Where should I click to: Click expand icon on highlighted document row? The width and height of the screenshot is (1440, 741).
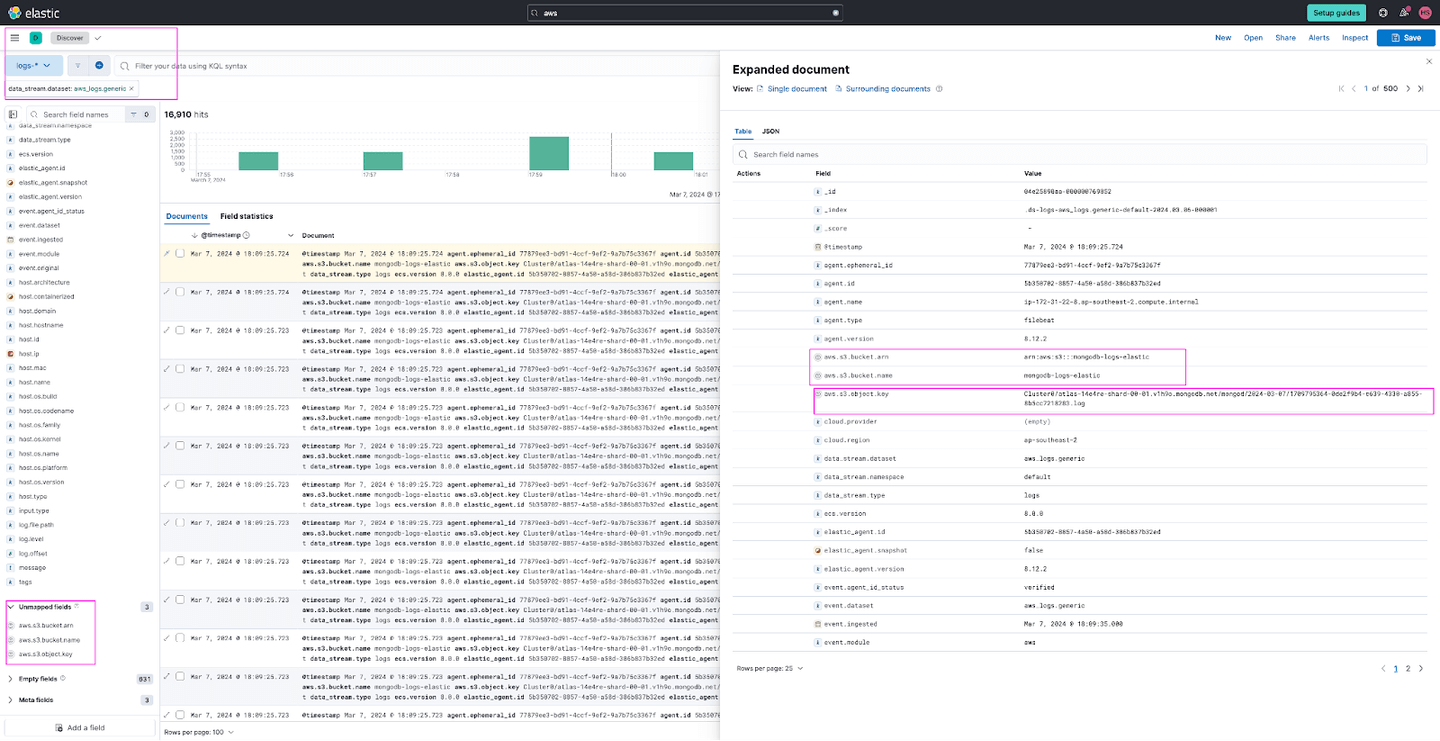pos(167,253)
